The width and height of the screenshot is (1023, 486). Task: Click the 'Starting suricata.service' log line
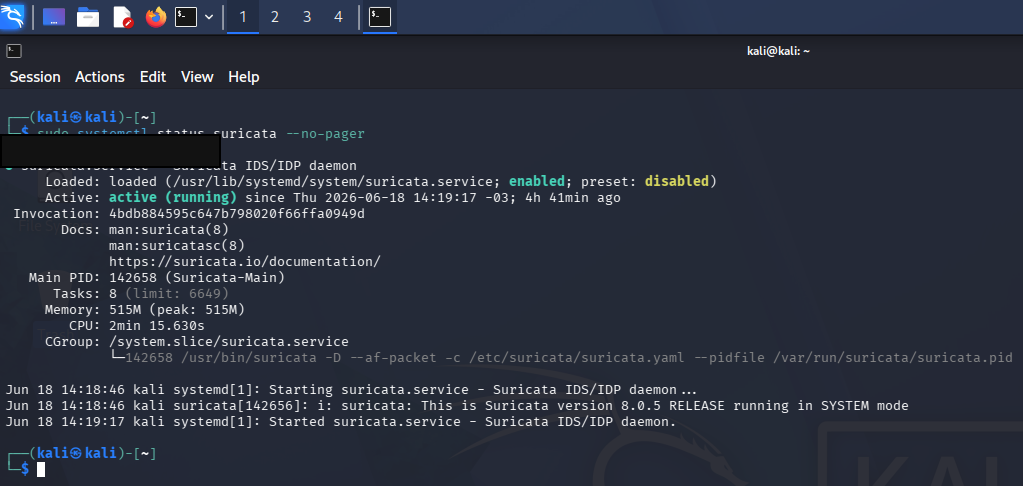coord(352,390)
